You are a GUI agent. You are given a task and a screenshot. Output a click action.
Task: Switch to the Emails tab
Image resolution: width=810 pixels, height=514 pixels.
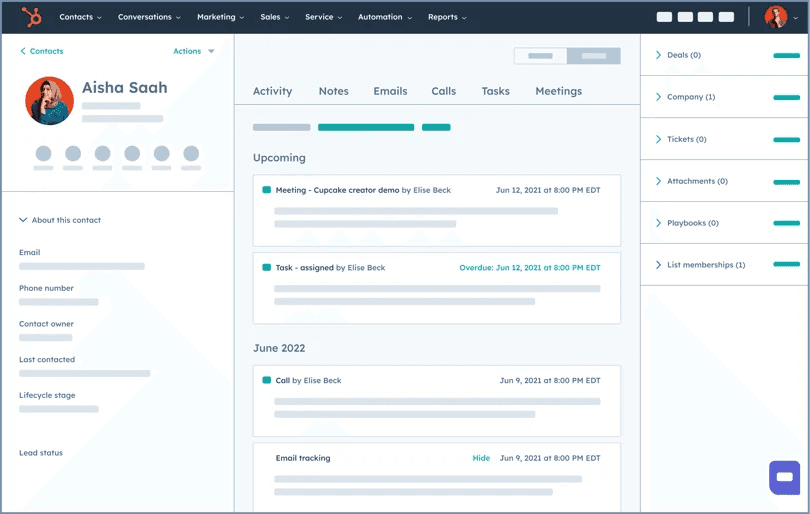(390, 91)
